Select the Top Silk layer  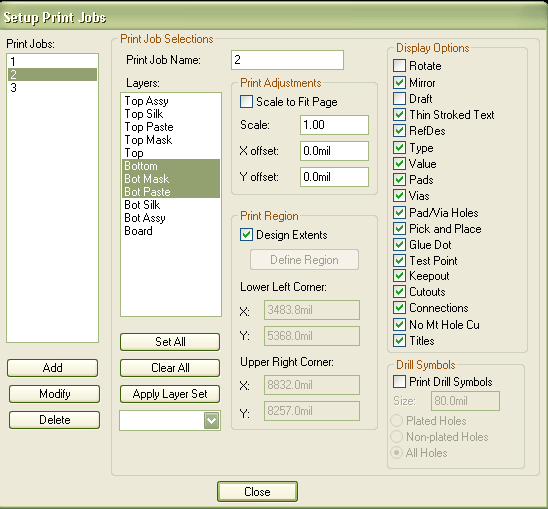tap(171, 114)
